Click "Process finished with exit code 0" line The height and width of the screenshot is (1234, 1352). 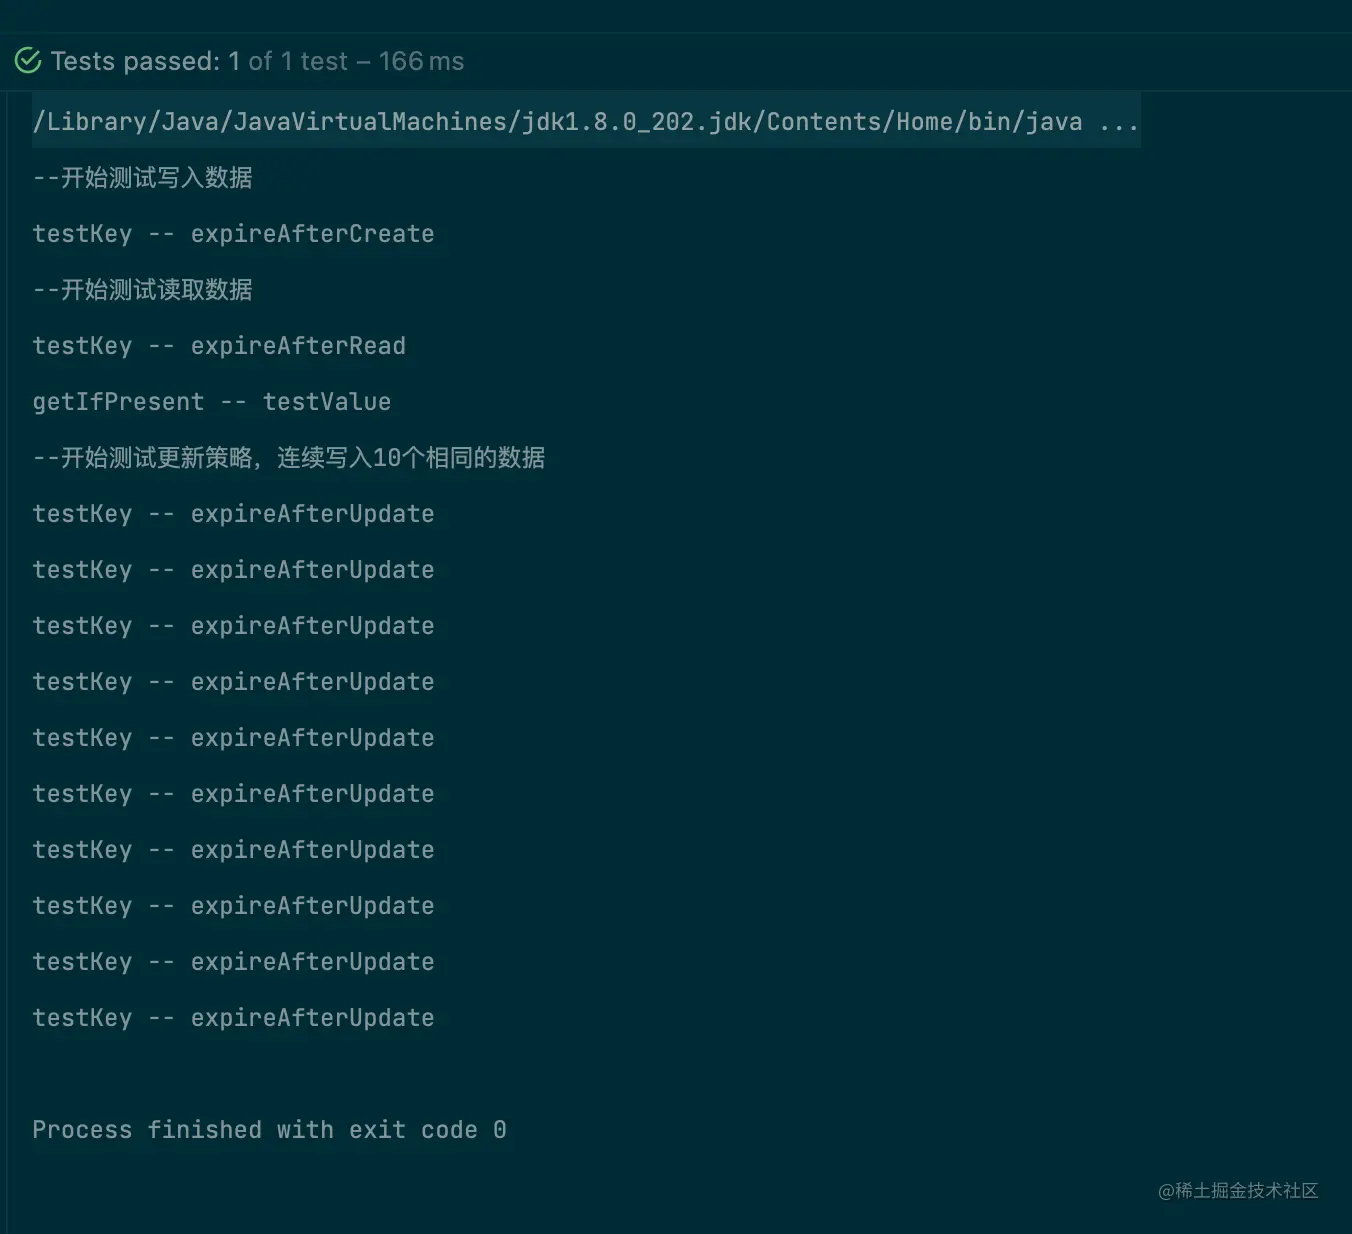pos(269,1130)
